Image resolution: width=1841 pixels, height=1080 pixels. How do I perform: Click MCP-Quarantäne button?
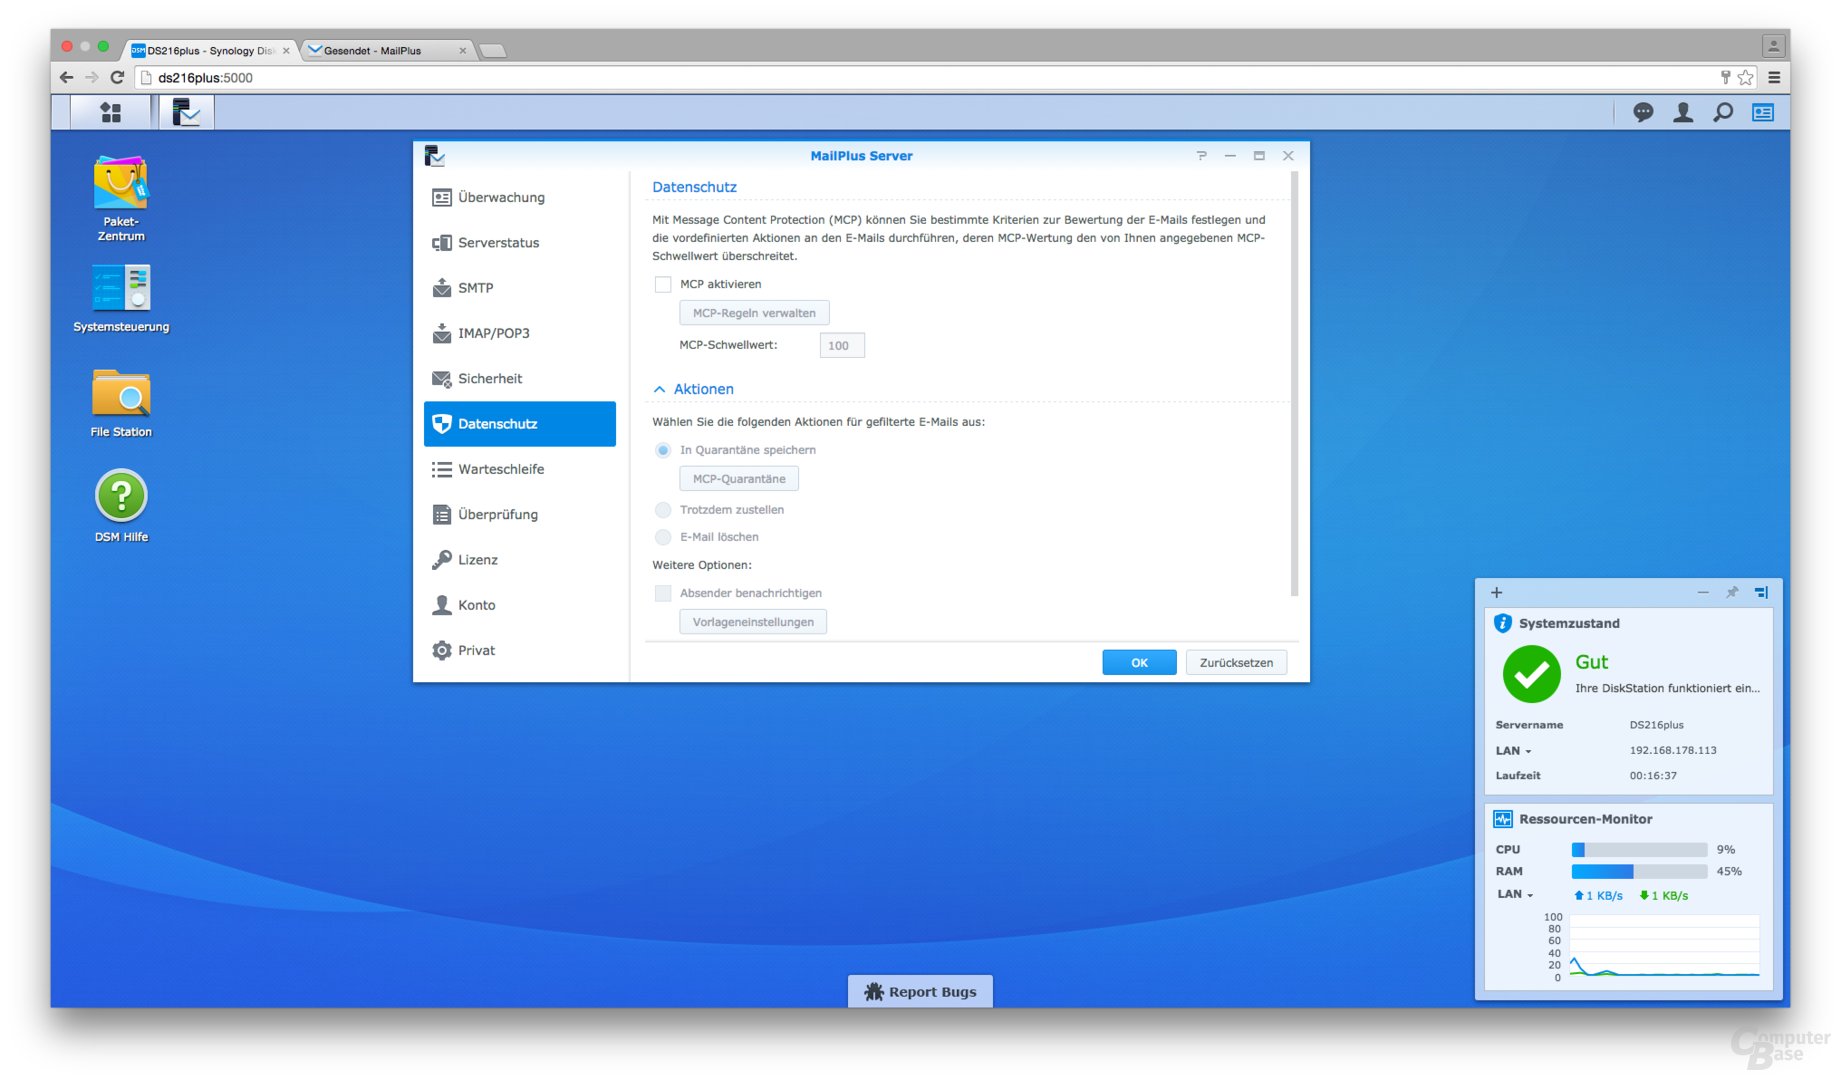click(x=739, y=479)
